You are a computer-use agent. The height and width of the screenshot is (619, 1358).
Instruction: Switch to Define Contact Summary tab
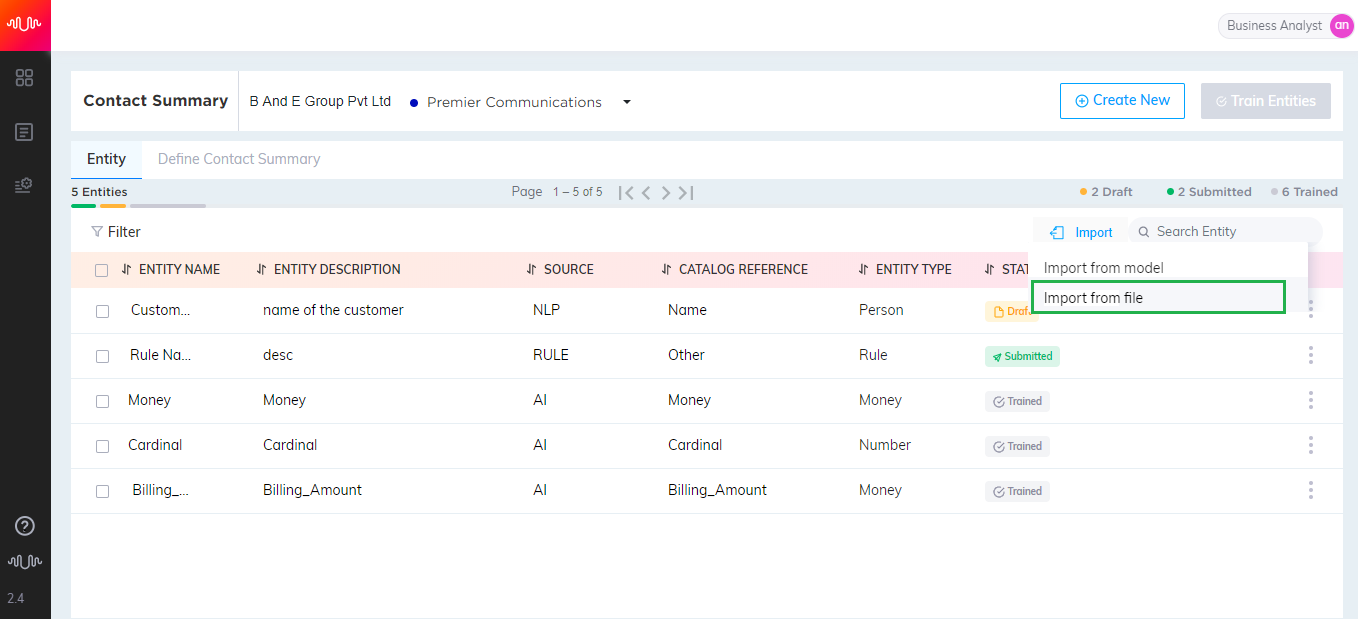coord(239,159)
